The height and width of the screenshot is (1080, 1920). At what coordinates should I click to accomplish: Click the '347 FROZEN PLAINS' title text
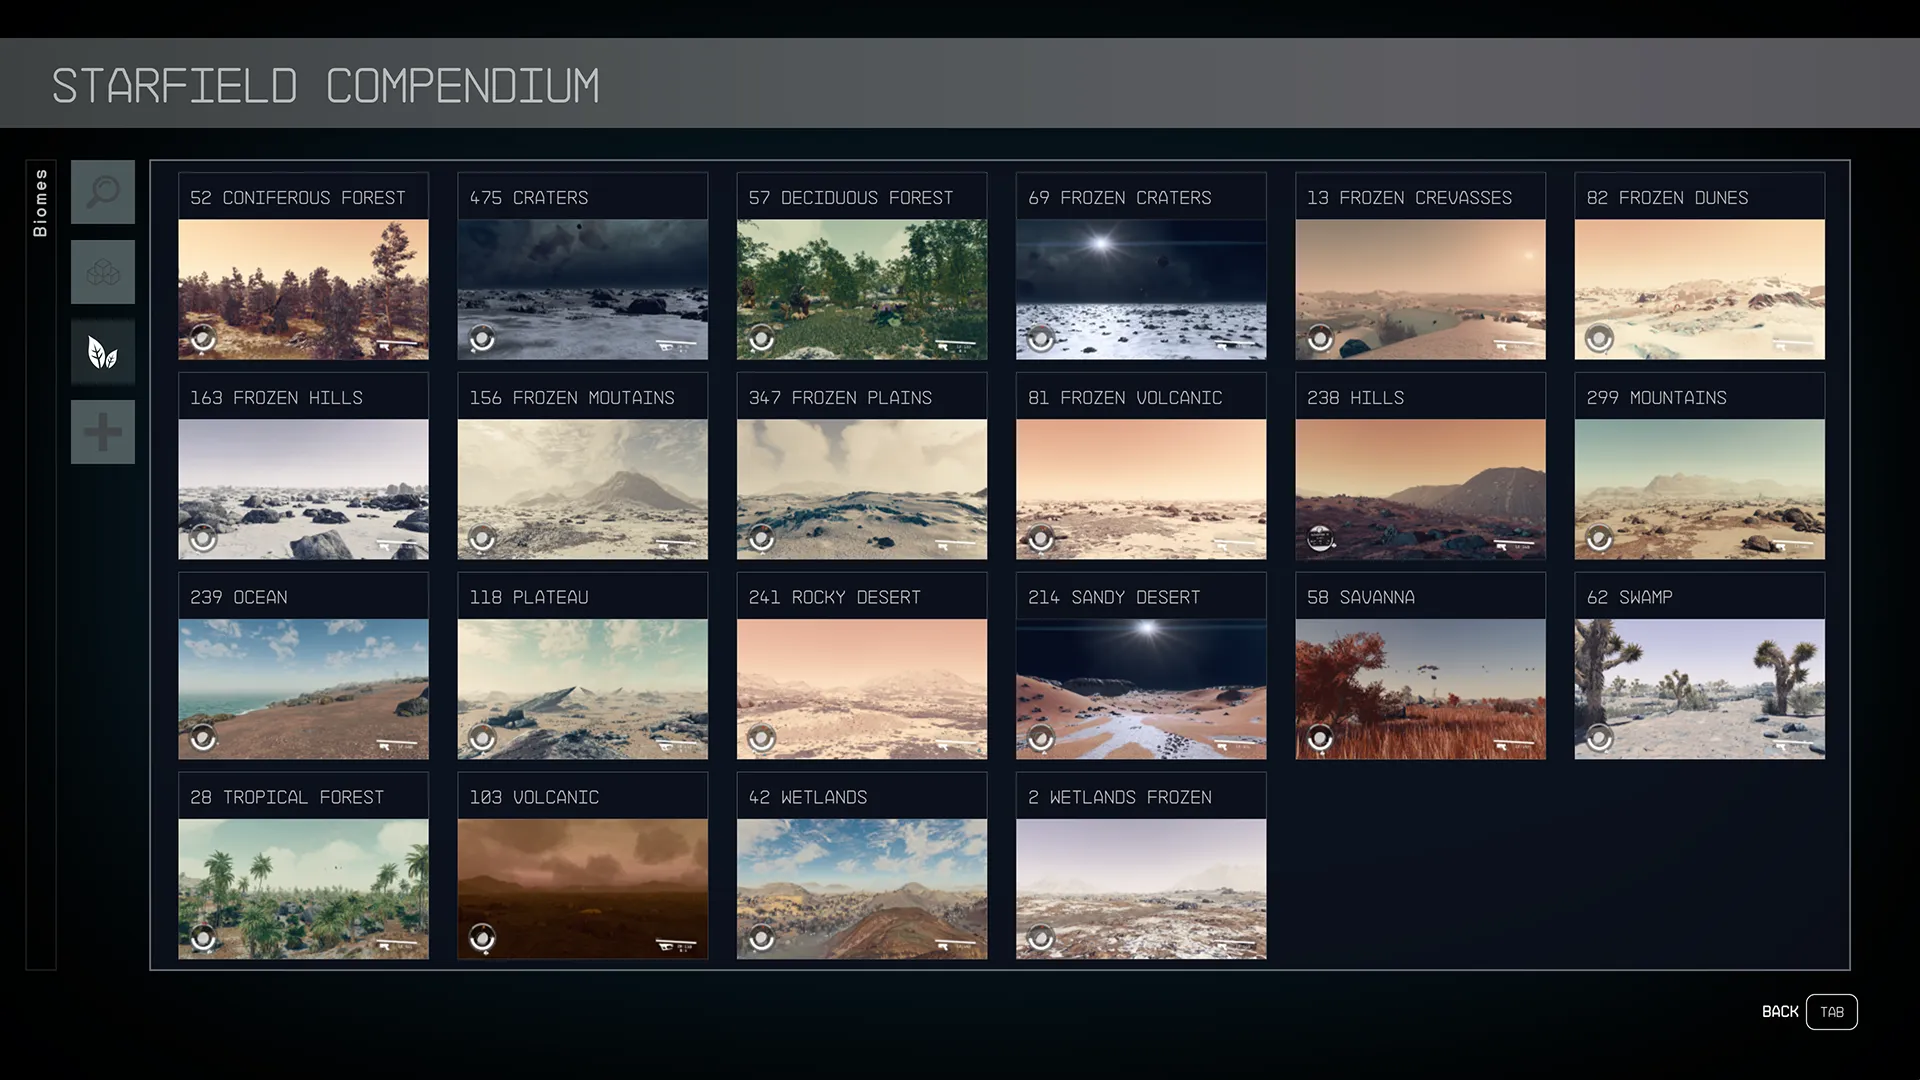click(840, 398)
